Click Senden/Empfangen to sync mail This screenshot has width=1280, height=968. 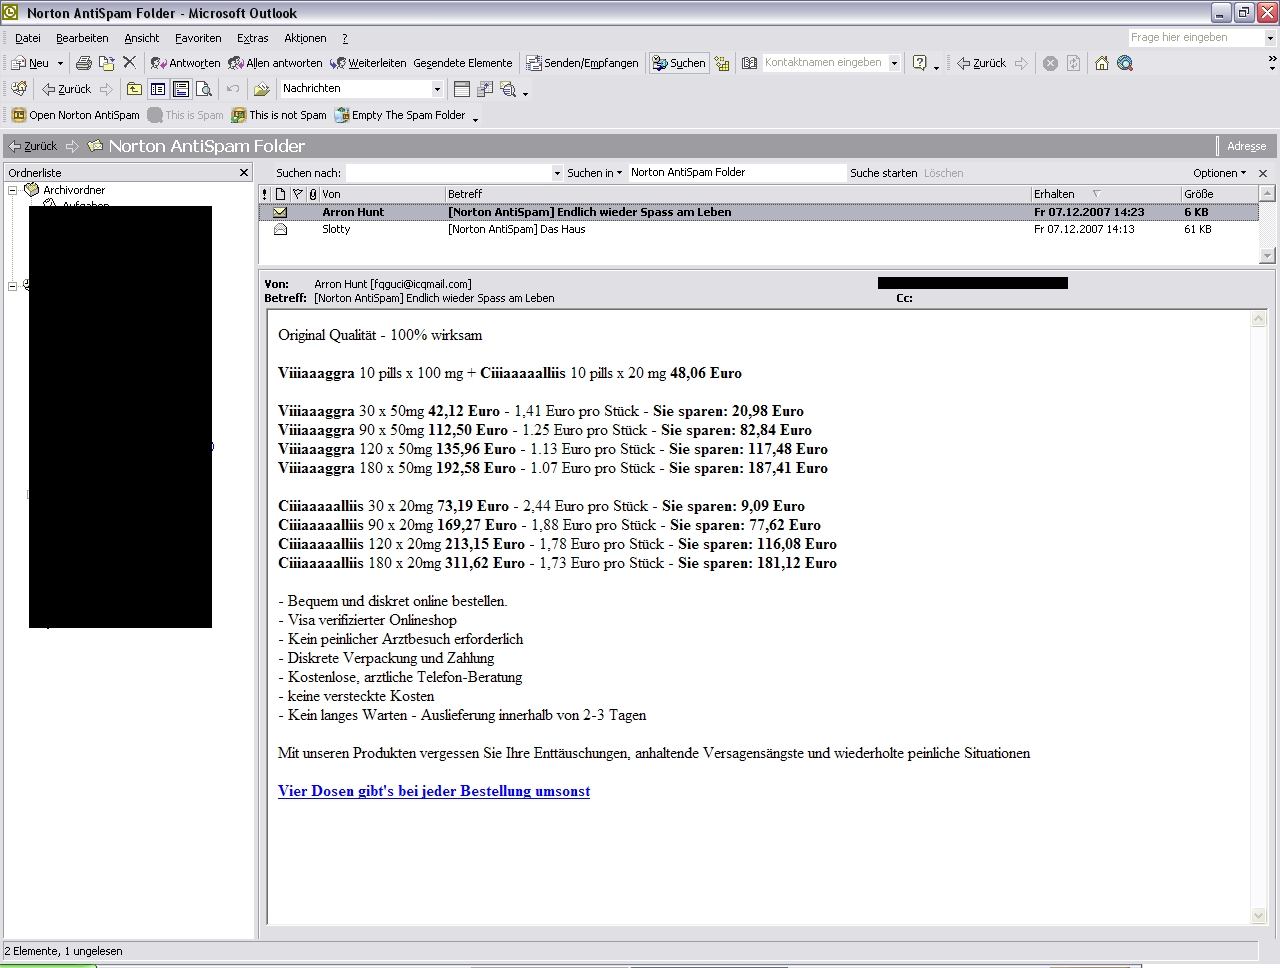pos(582,63)
